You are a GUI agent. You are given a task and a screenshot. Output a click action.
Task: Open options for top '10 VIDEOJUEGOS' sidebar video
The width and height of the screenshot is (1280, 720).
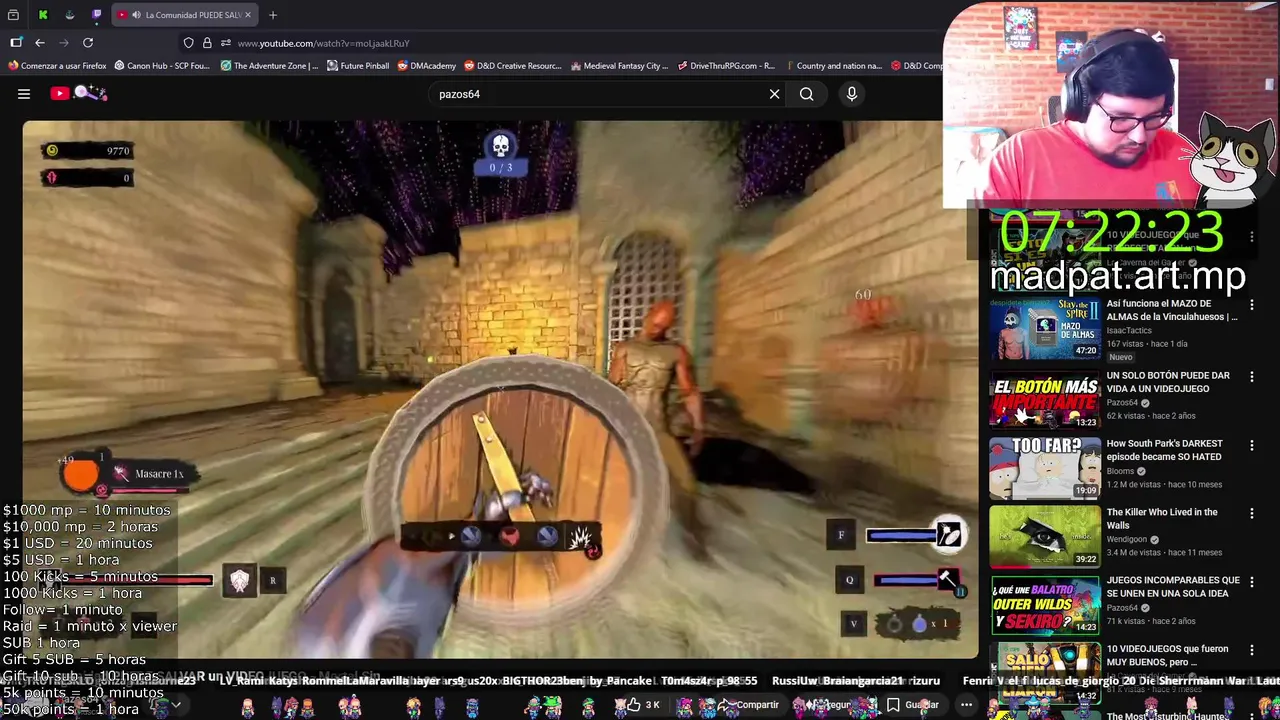click(x=1251, y=237)
